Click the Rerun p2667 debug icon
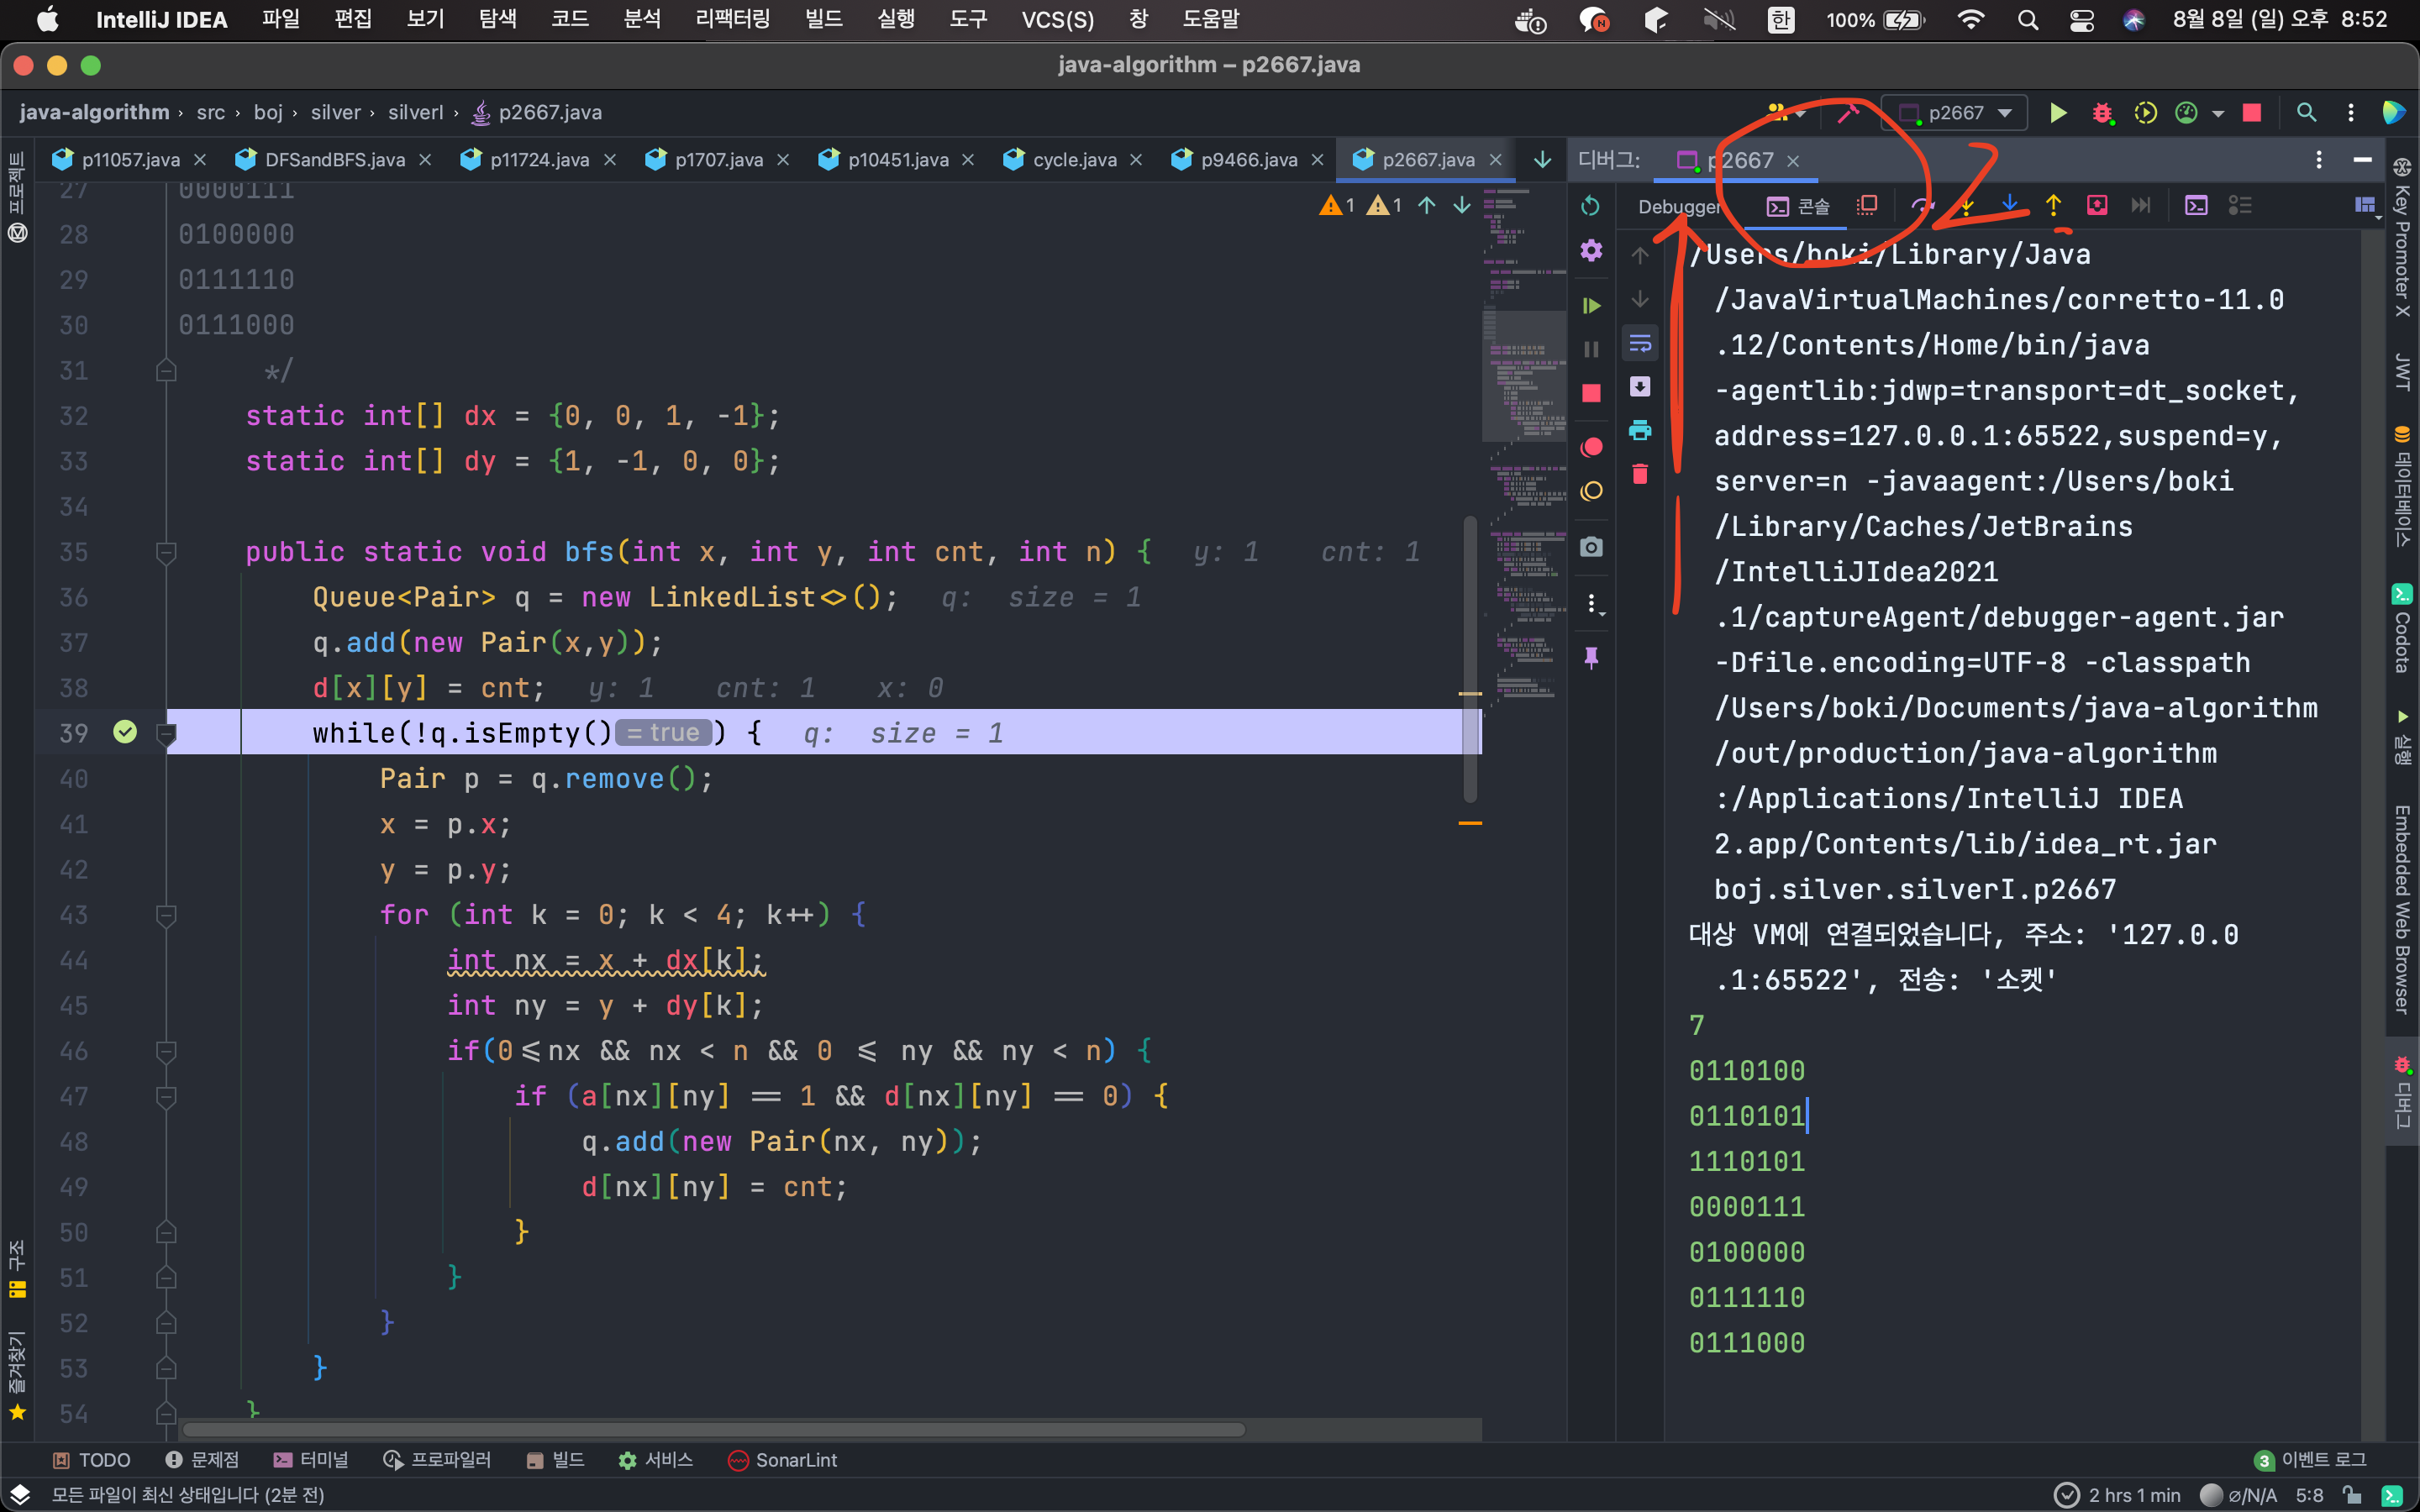 [1591, 206]
